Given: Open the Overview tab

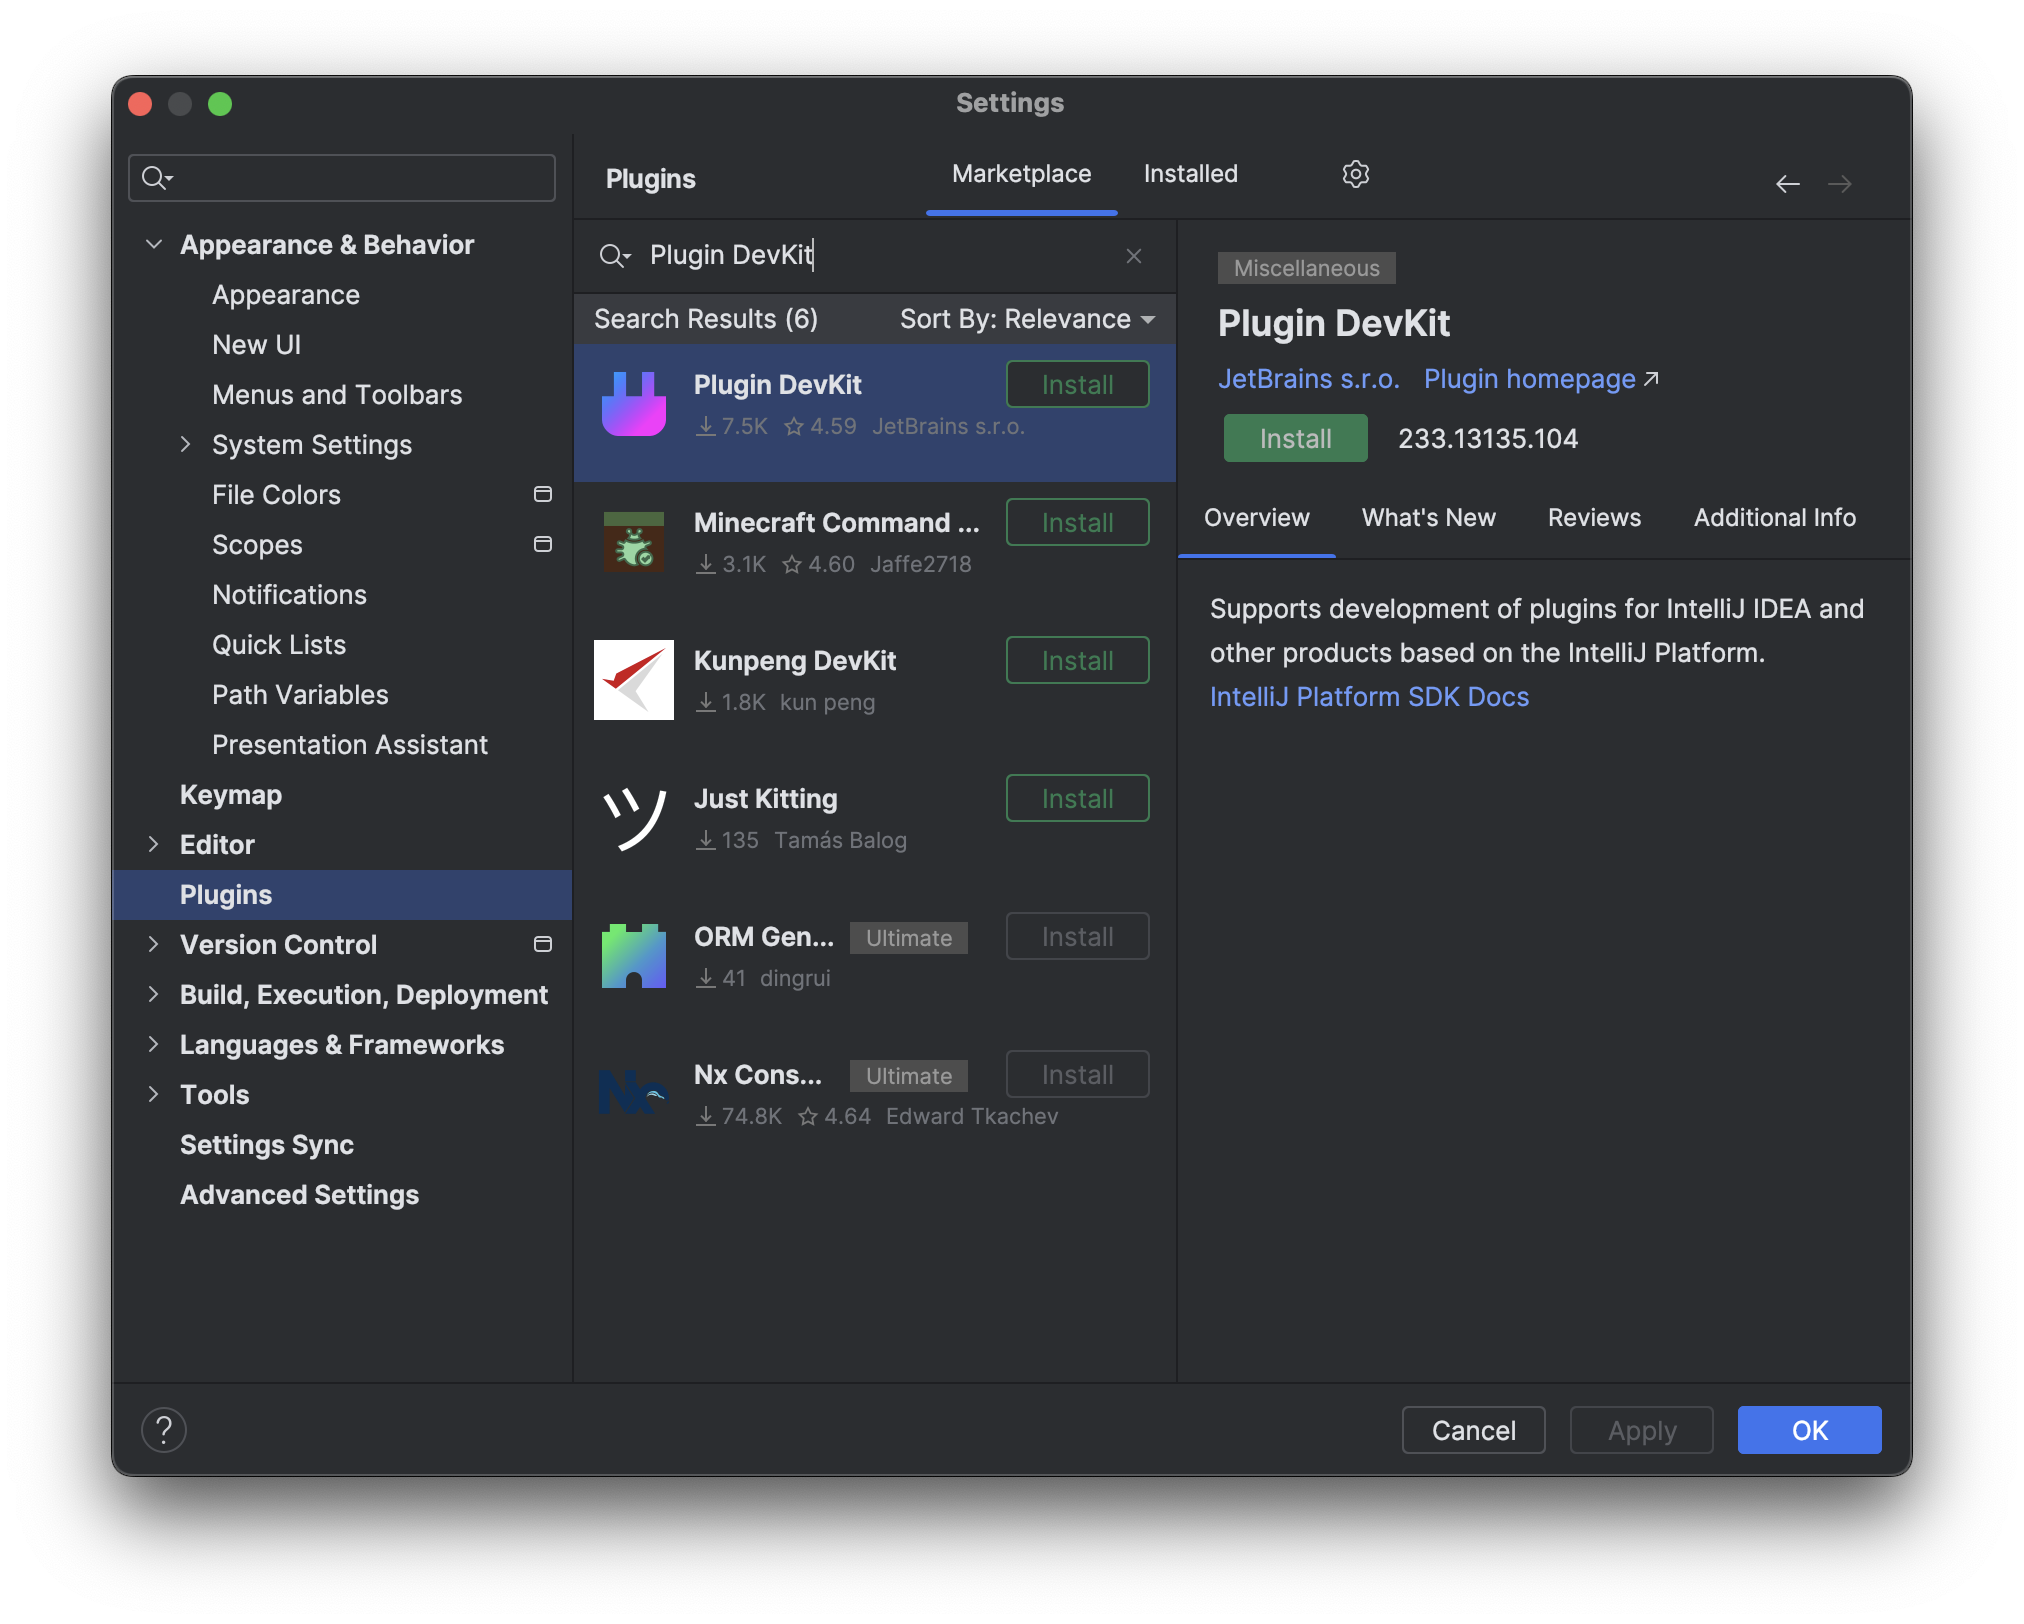Looking at the screenshot, I should [1256, 518].
